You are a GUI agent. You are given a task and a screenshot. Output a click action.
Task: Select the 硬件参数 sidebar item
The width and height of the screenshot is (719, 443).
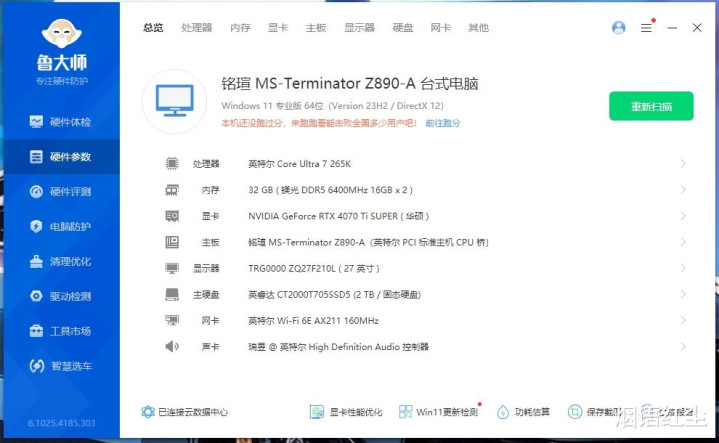(x=61, y=157)
